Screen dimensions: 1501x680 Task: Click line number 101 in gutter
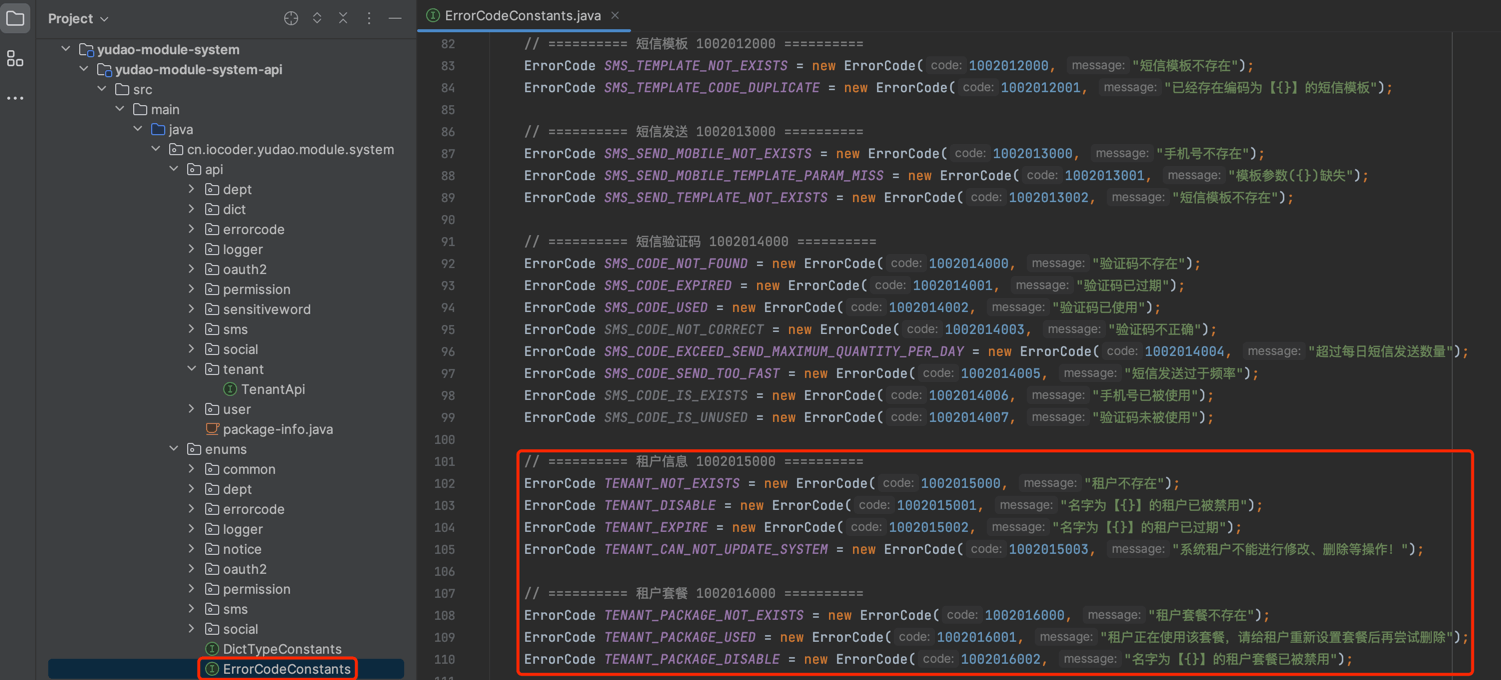pyautogui.click(x=447, y=461)
